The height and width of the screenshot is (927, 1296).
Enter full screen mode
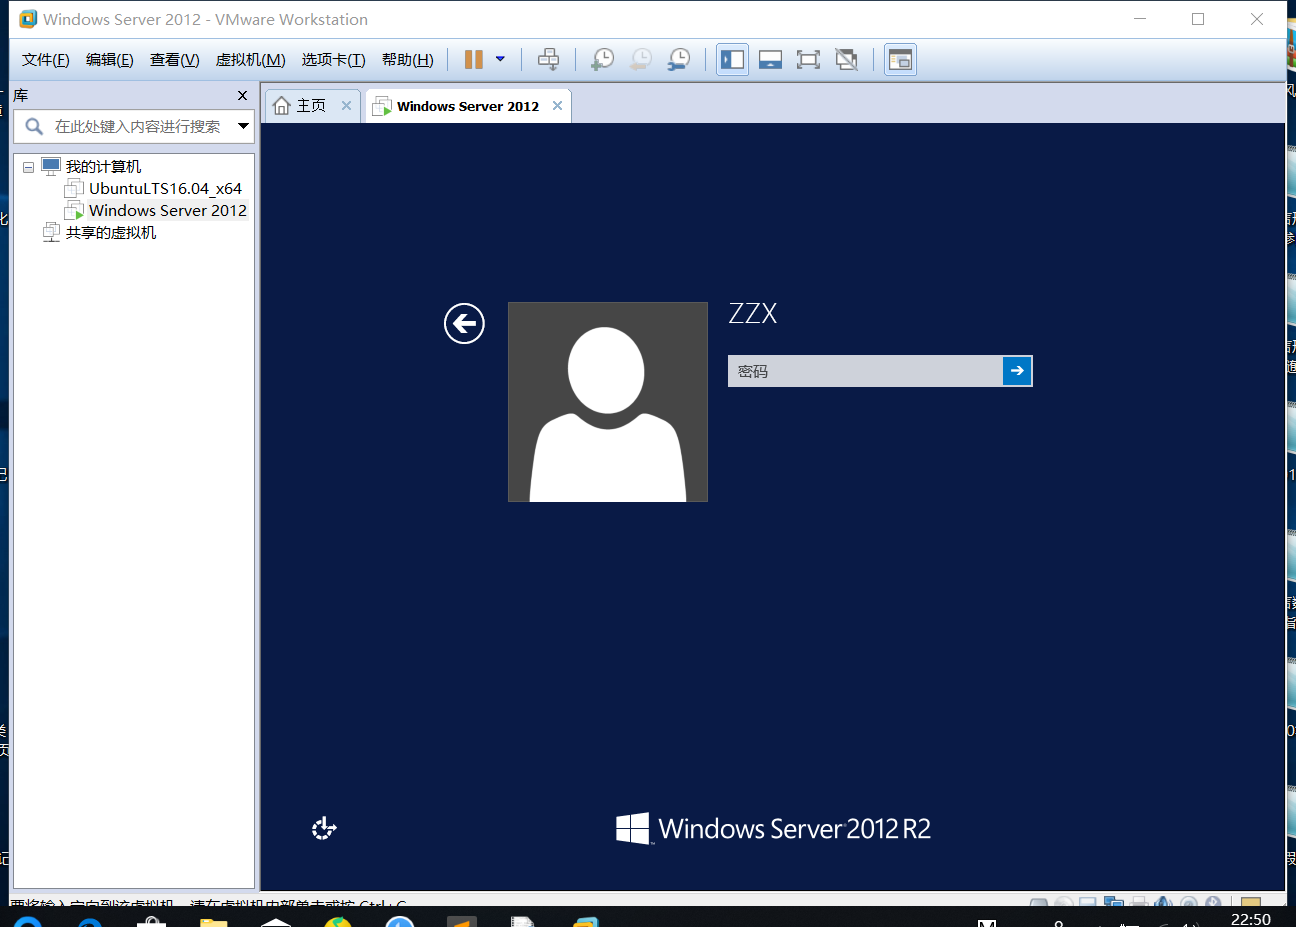coord(806,59)
